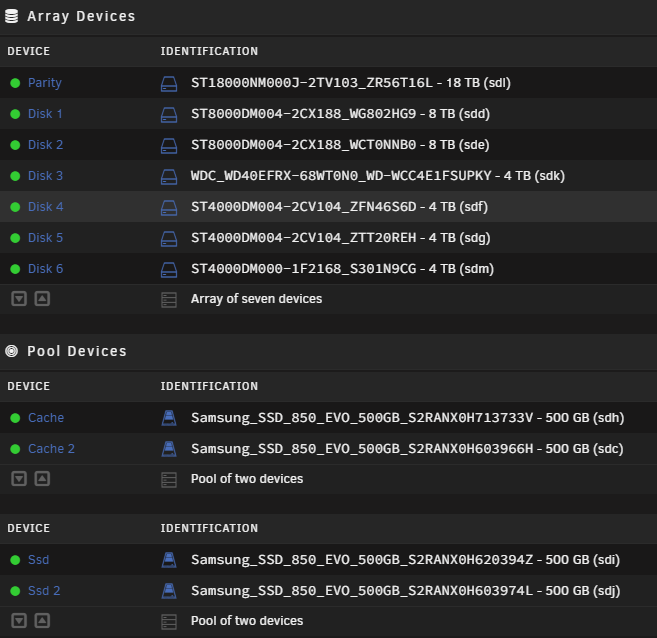The height and width of the screenshot is (638, 657).
Task: Expand array with the down arrow button
Action: pos(19,299)
